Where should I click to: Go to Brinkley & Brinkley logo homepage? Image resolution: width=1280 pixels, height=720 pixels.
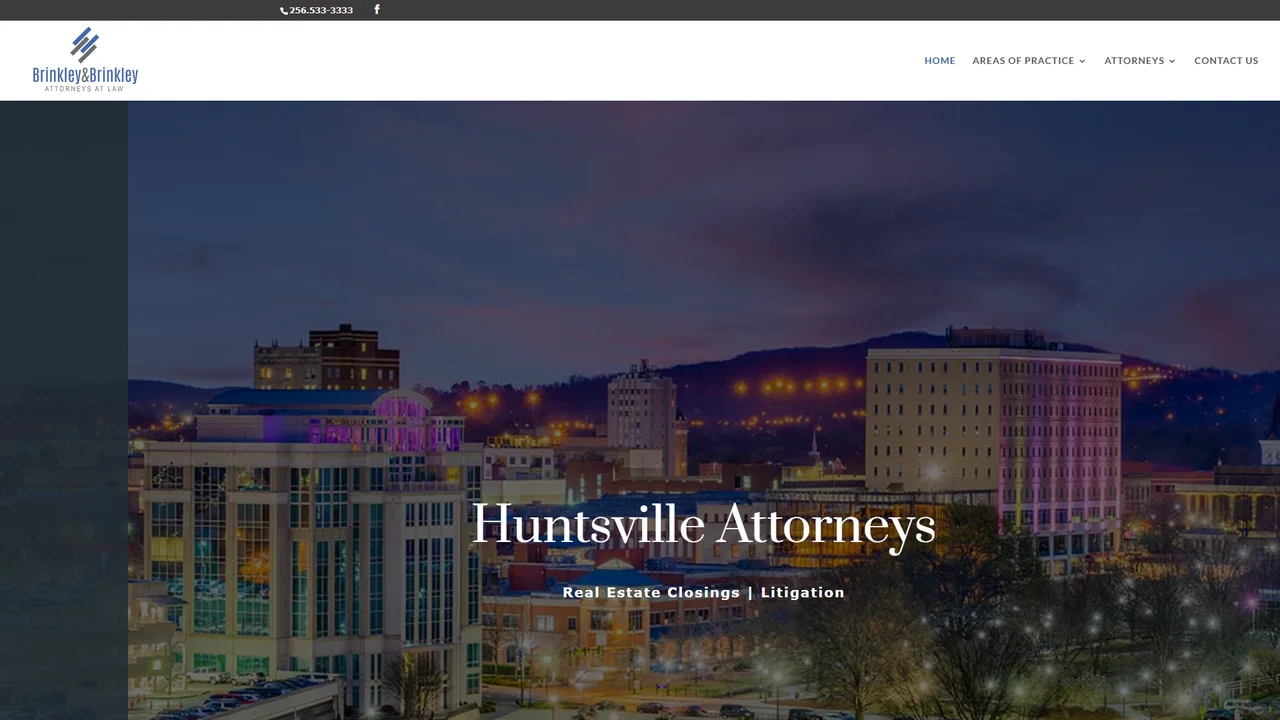[x=85, y=60]
